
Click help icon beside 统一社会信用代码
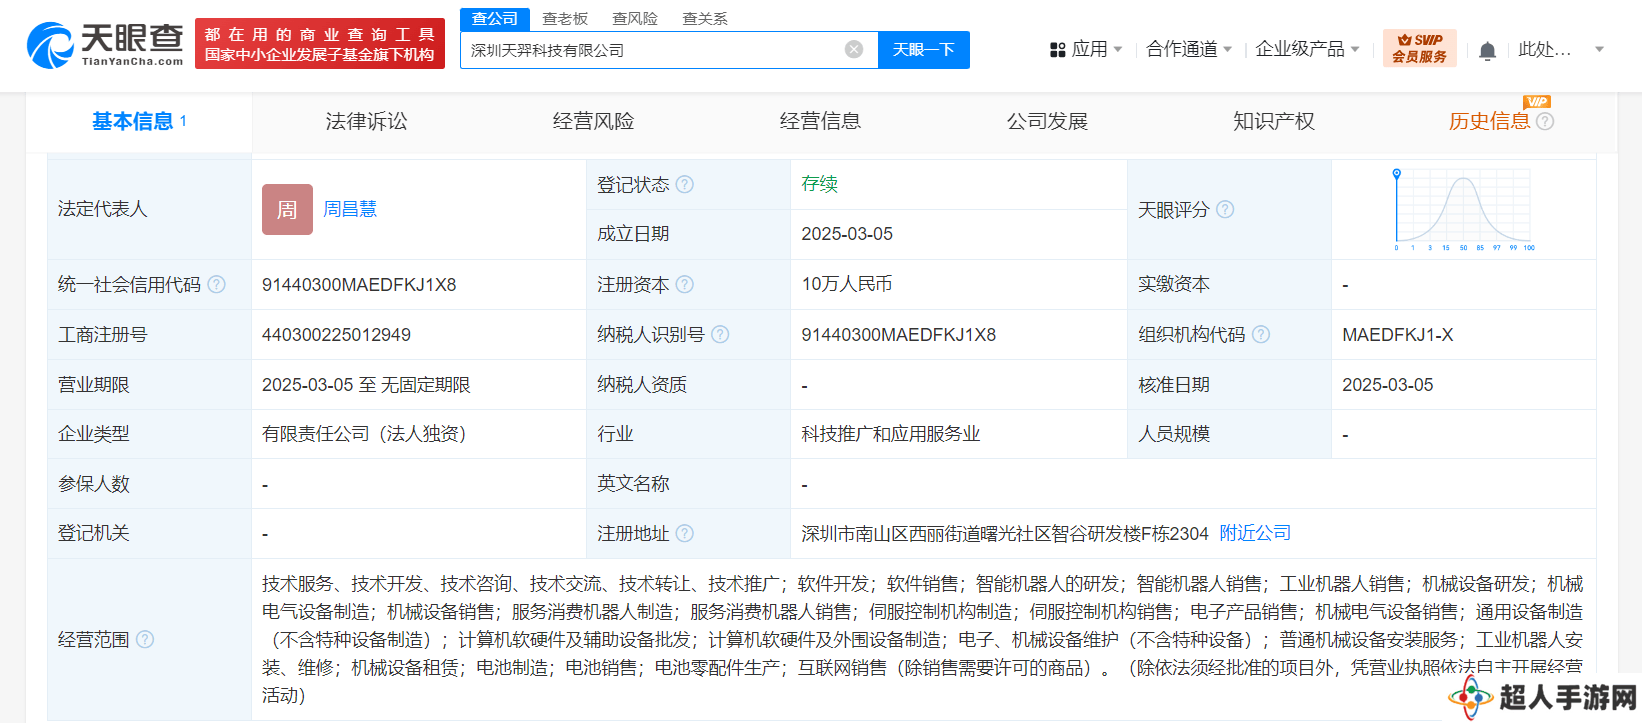pyautogui.click(x=217, y=284)
